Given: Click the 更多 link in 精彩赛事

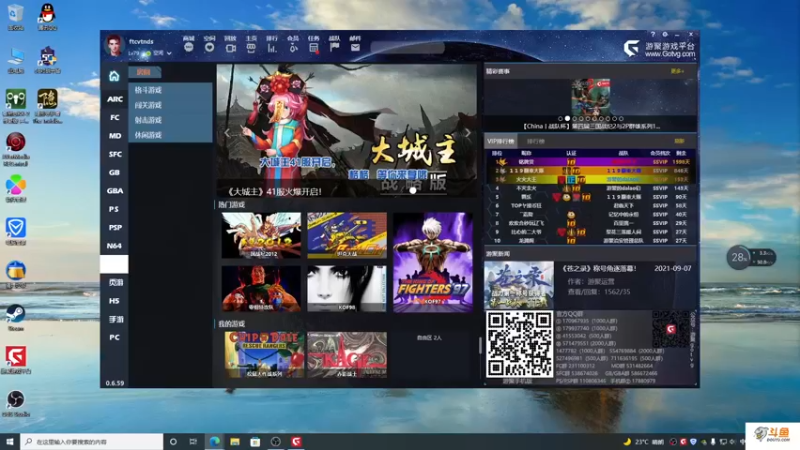Looking at the screenshot, I should (677, 71).
